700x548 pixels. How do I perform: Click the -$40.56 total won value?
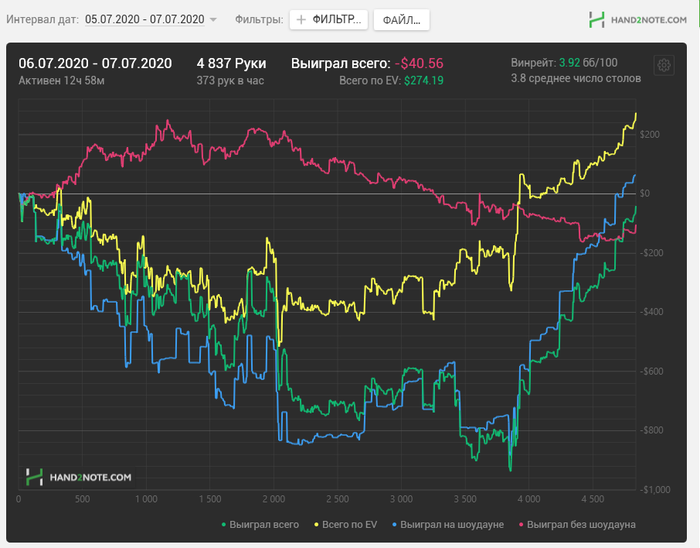pos(419,63)
